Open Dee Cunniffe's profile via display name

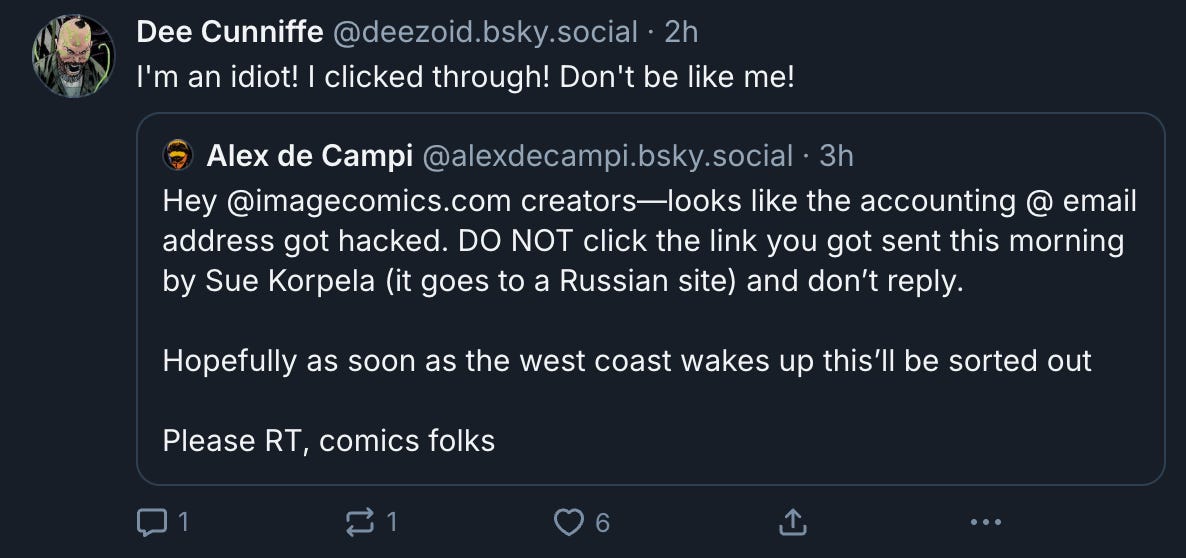(x=230, y=32)
